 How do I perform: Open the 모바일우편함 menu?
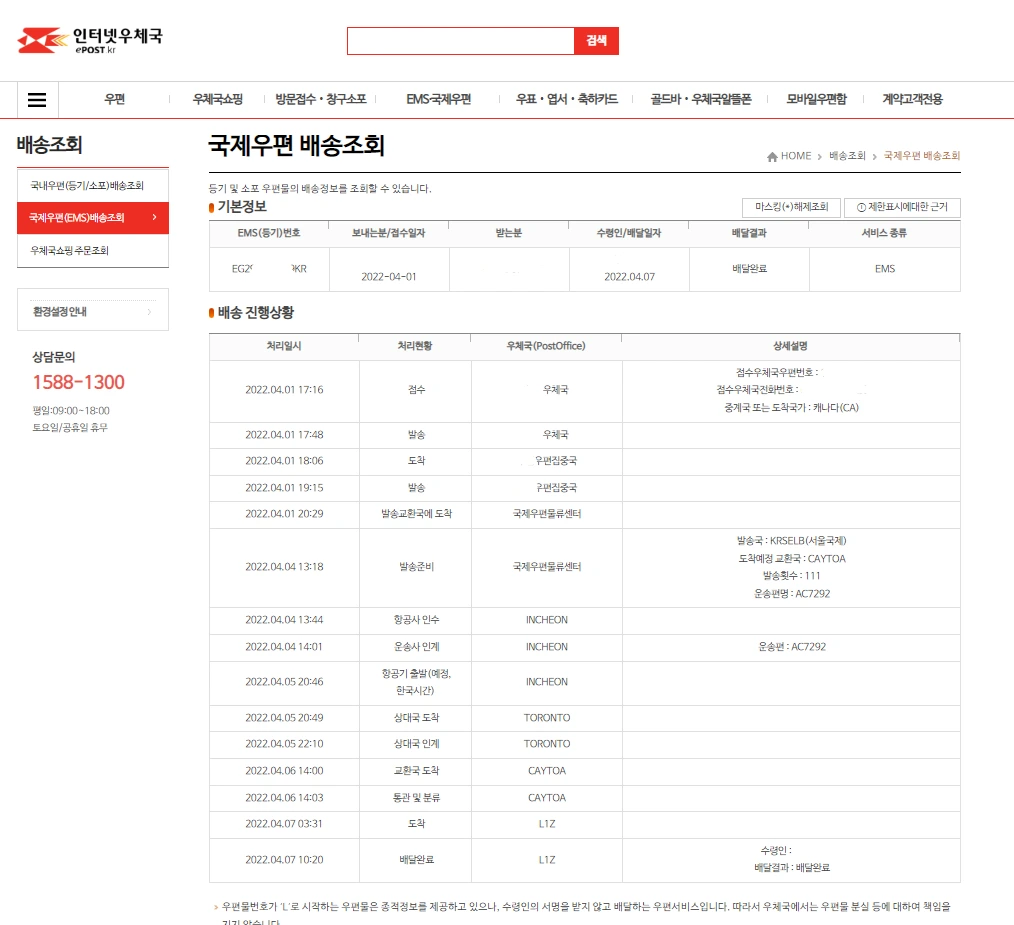pos(816,99)
